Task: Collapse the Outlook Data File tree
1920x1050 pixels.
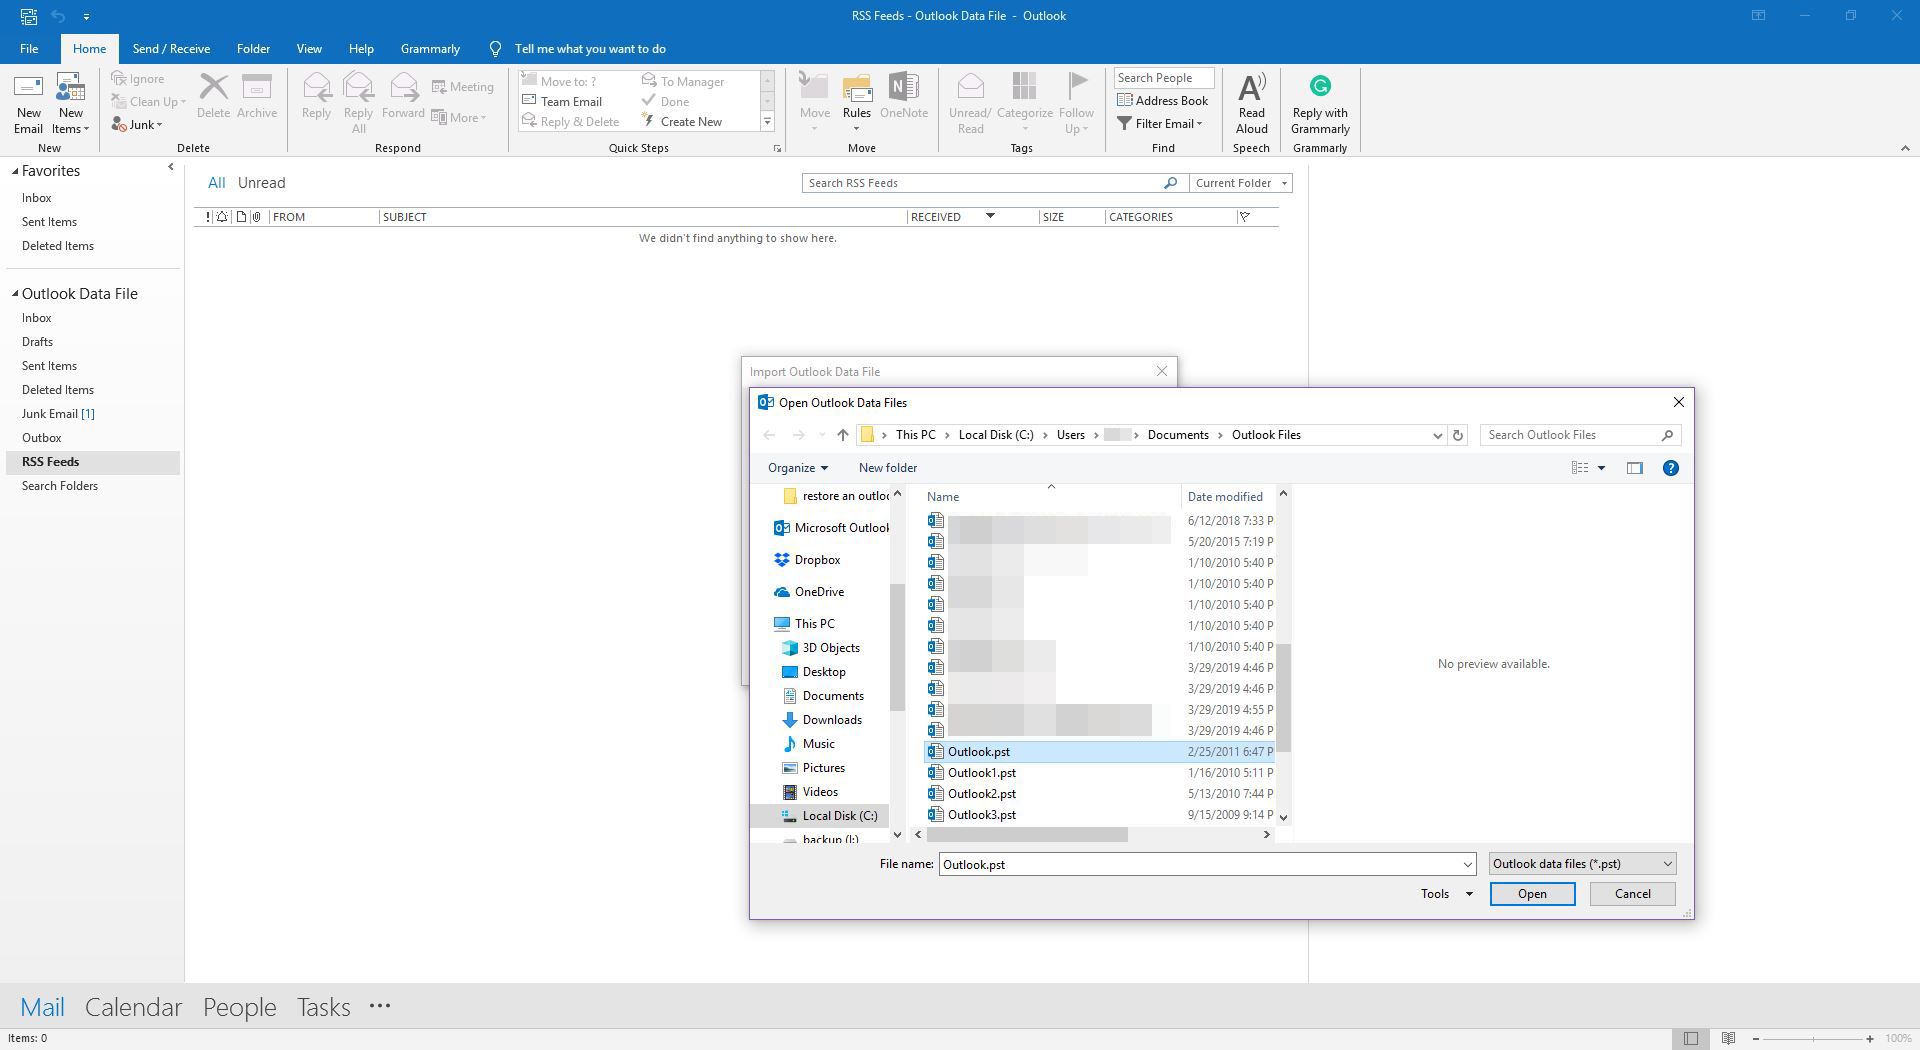Action: pyautogui.click(x=15, y=294)
